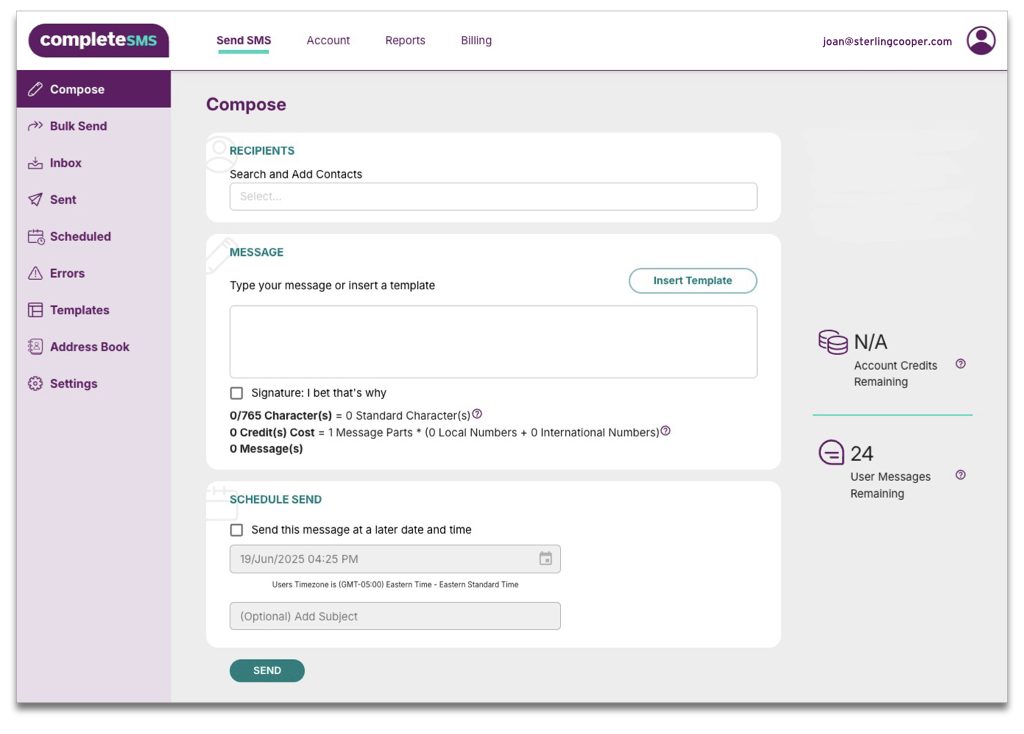Image resolution: width=1024 pixels, height=734 pixels.
Task: View Errors in the sidebar
Action: [x=93, y=273]
